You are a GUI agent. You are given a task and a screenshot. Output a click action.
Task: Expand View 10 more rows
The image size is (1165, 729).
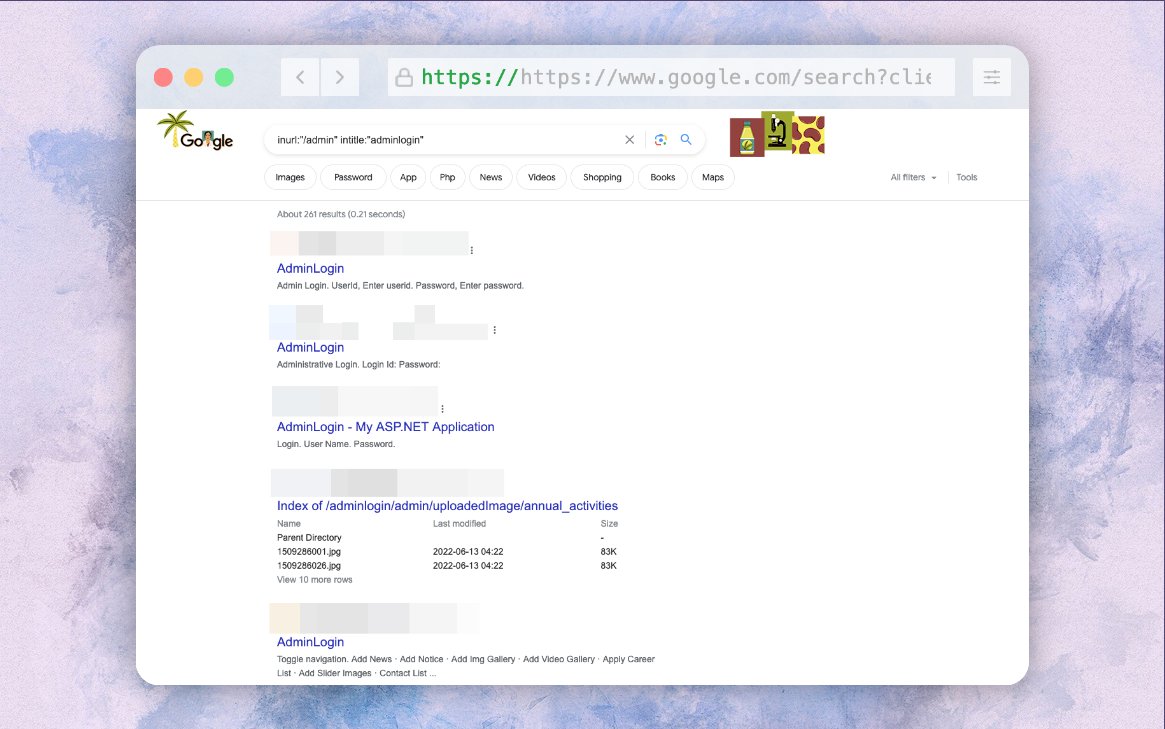(x=315, y=580)
